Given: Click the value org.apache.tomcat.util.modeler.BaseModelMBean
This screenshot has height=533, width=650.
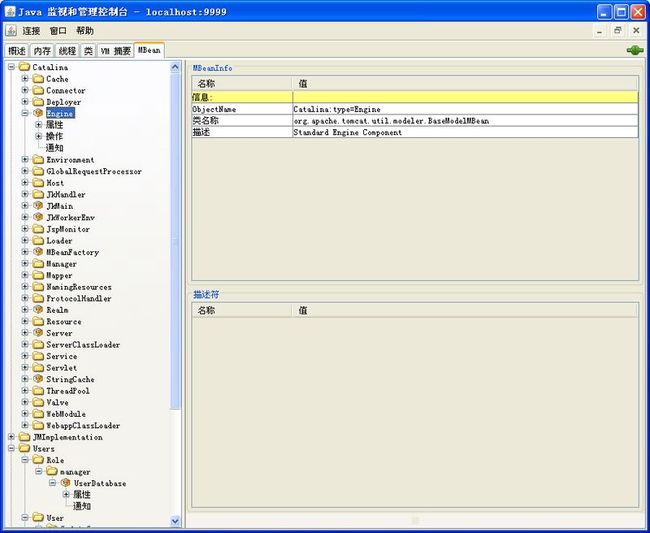Looking at the screenshot, I should click(x=391, y=121).
